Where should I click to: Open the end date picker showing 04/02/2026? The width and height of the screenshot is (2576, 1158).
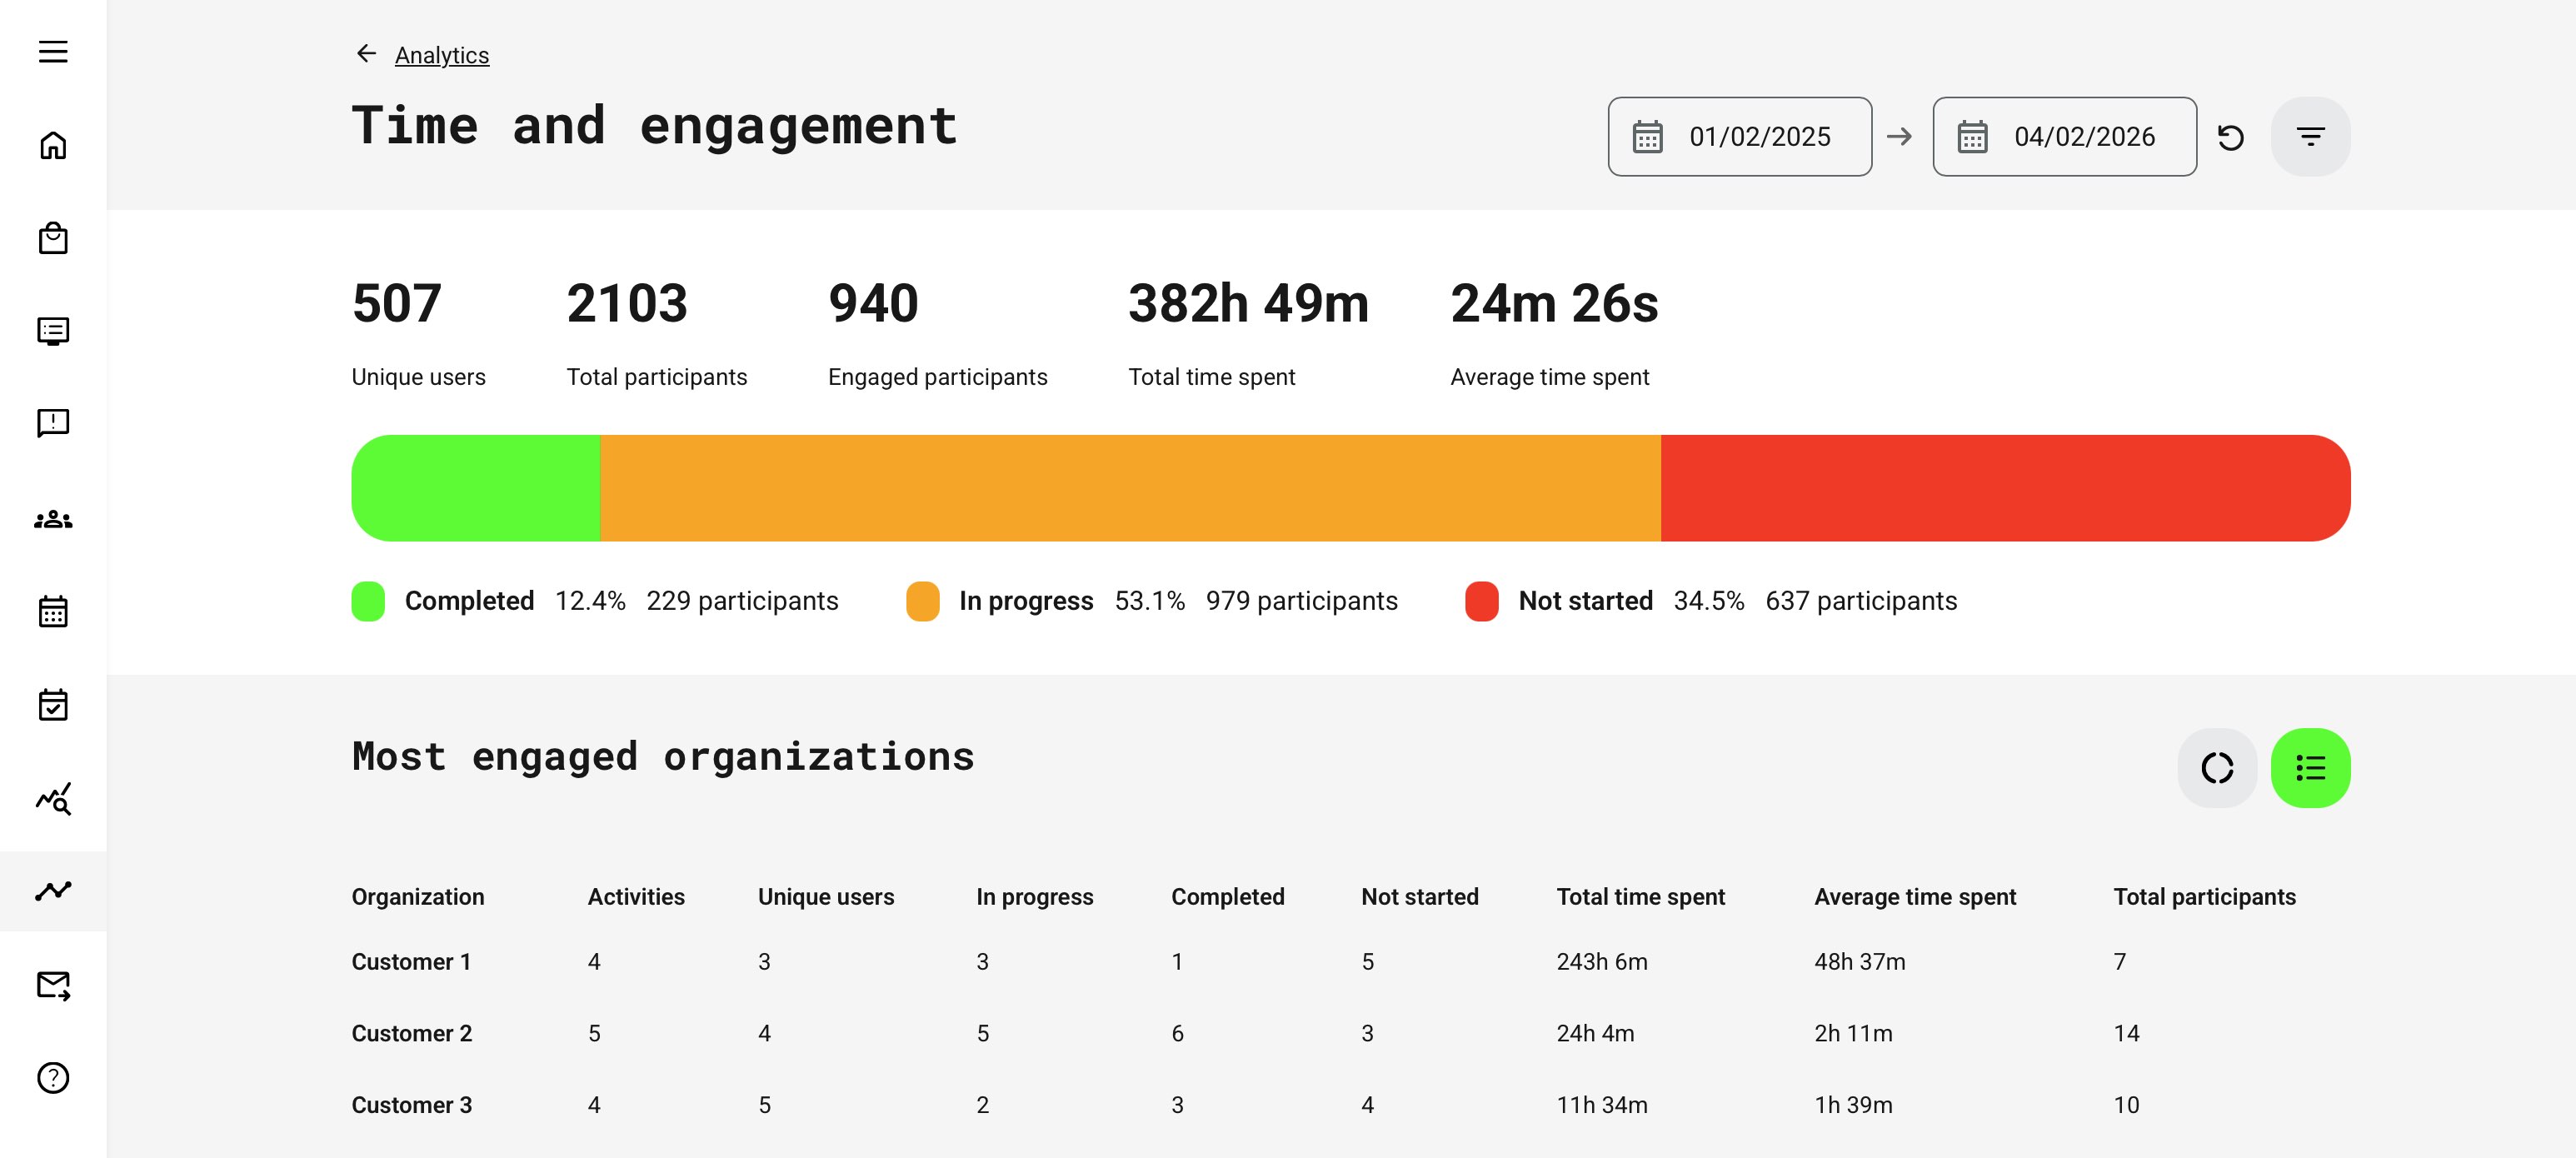(2064, 136)
